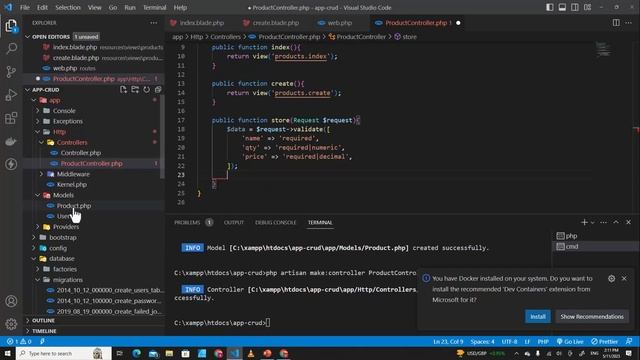Open Run and Debug view icon
The image size is (640, 360).
[11, 95]
